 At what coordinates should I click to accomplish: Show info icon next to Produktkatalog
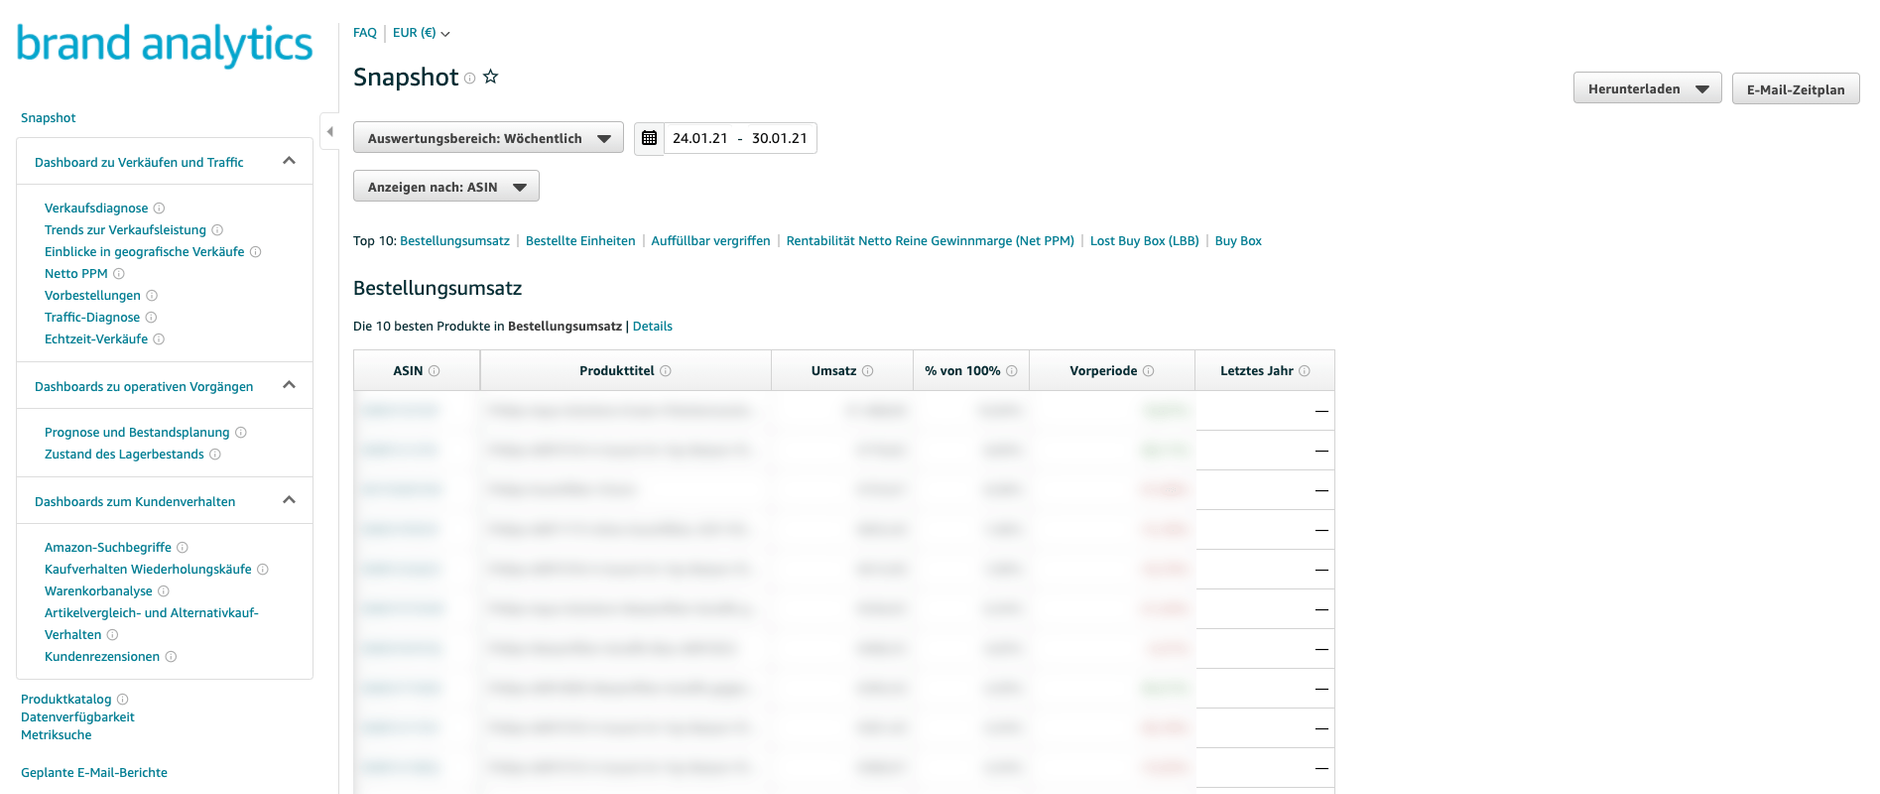(123, 700)
